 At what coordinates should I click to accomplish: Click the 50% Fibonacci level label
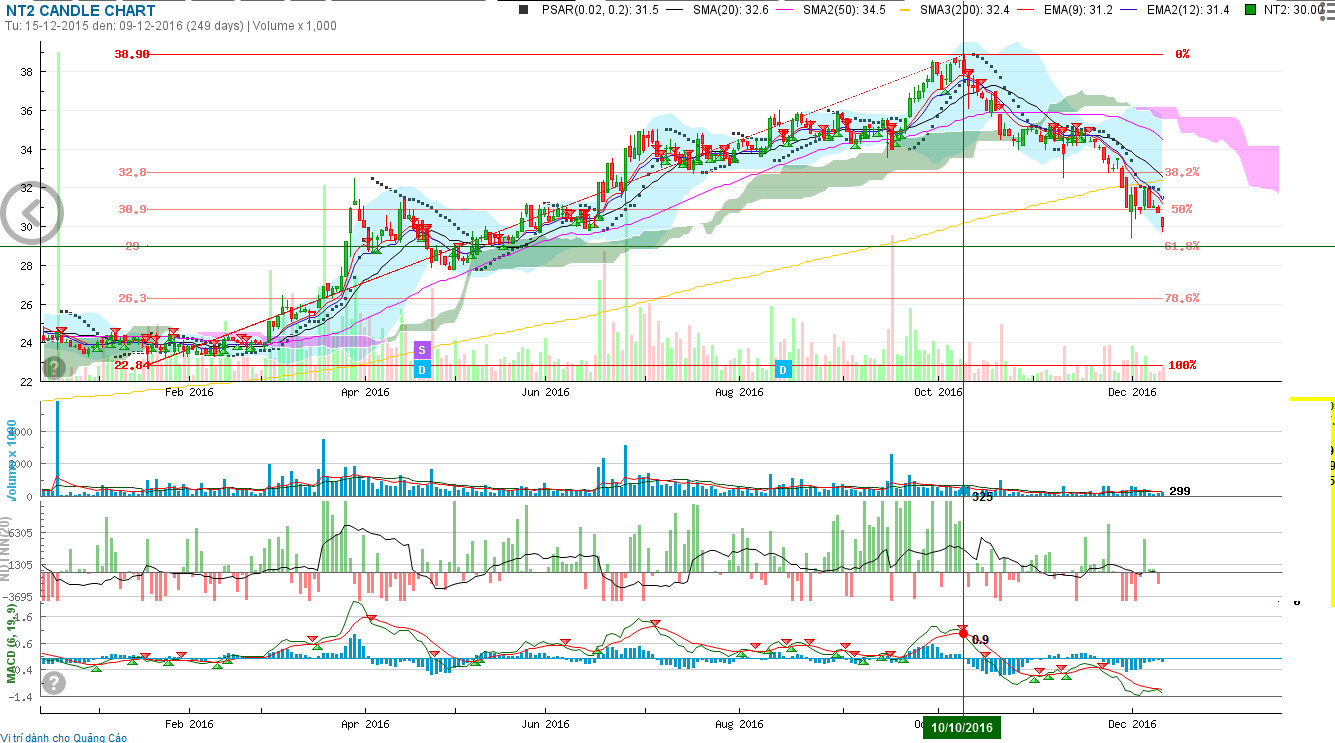(1182, 209)
